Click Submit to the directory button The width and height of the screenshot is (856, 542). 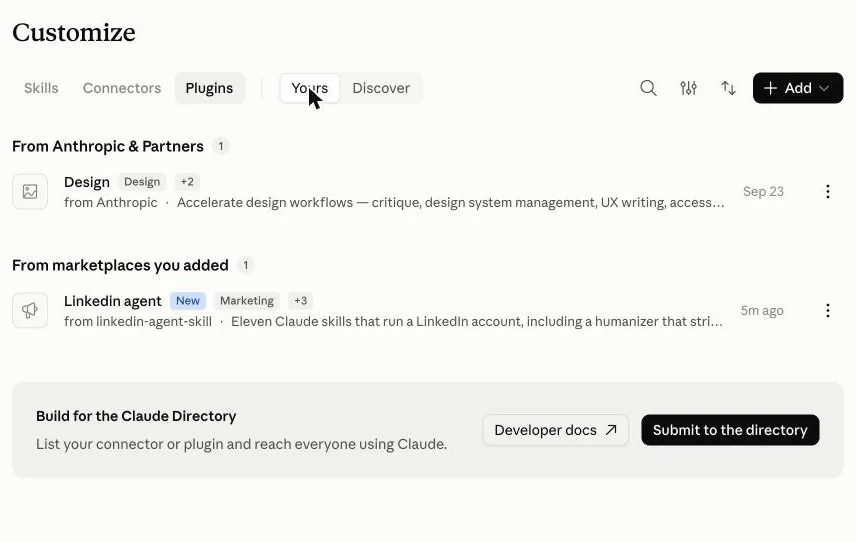click(730, 430)
